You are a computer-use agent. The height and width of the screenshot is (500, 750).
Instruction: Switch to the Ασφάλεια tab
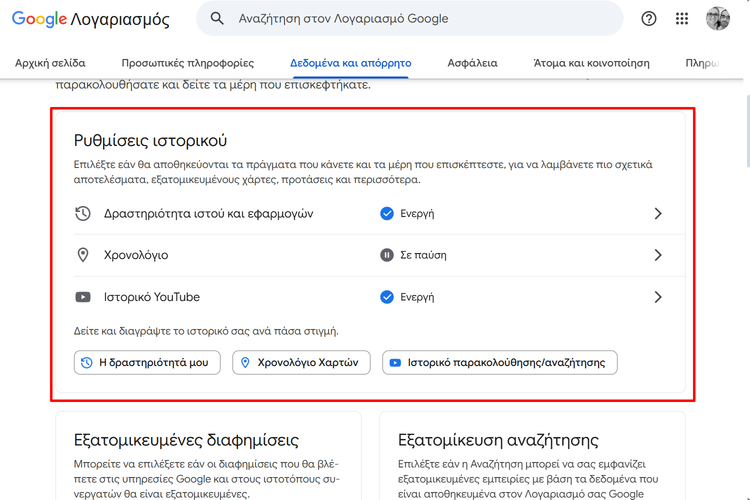[x=472, y=63]
